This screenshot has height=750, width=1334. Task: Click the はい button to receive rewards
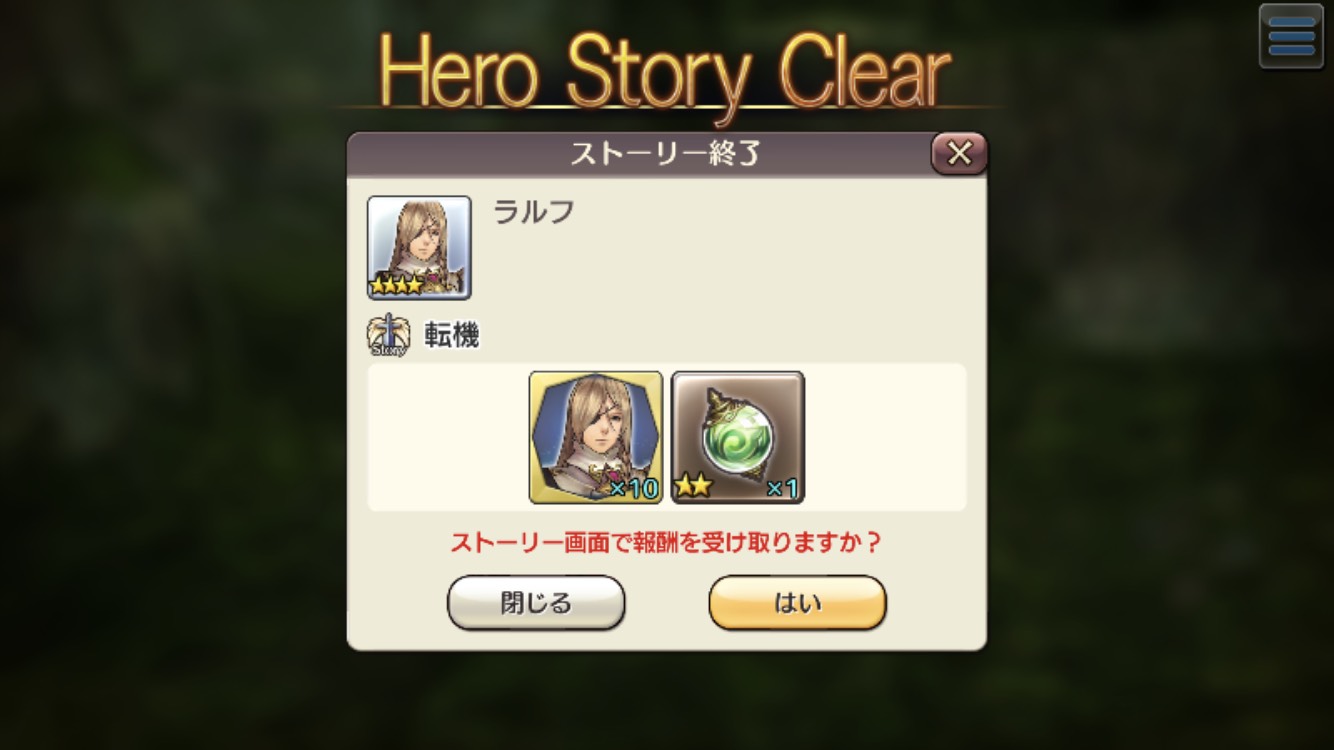pos(797,603)
